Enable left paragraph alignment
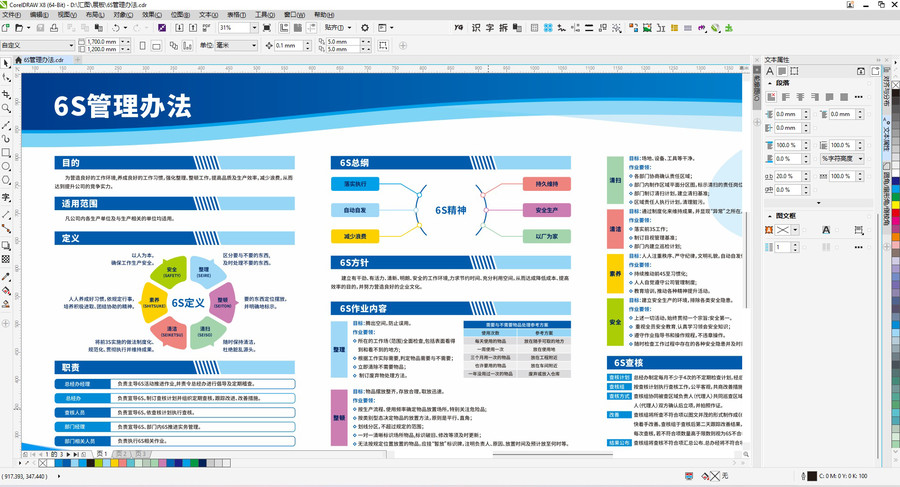 (x=786, y=97)
